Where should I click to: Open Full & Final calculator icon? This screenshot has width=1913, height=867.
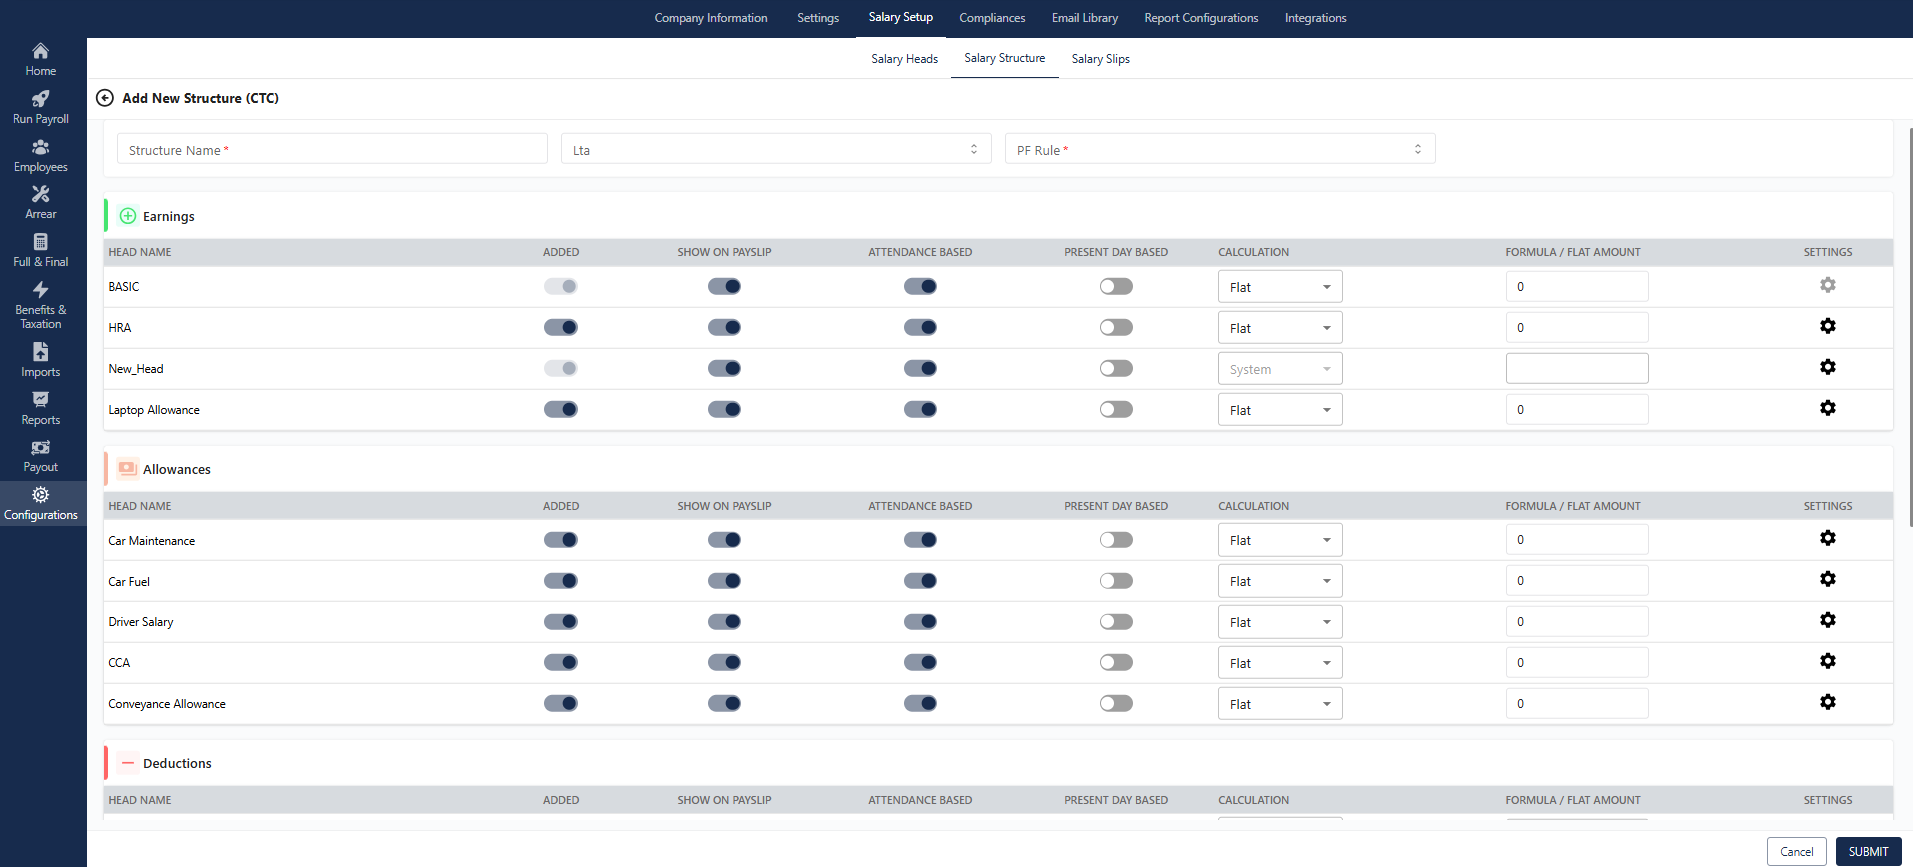click(x=40, y=242)
